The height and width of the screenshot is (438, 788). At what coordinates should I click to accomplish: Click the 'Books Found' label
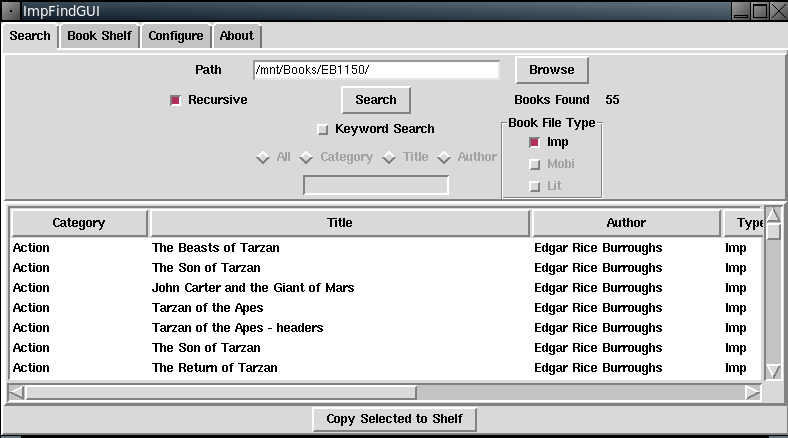551,100
